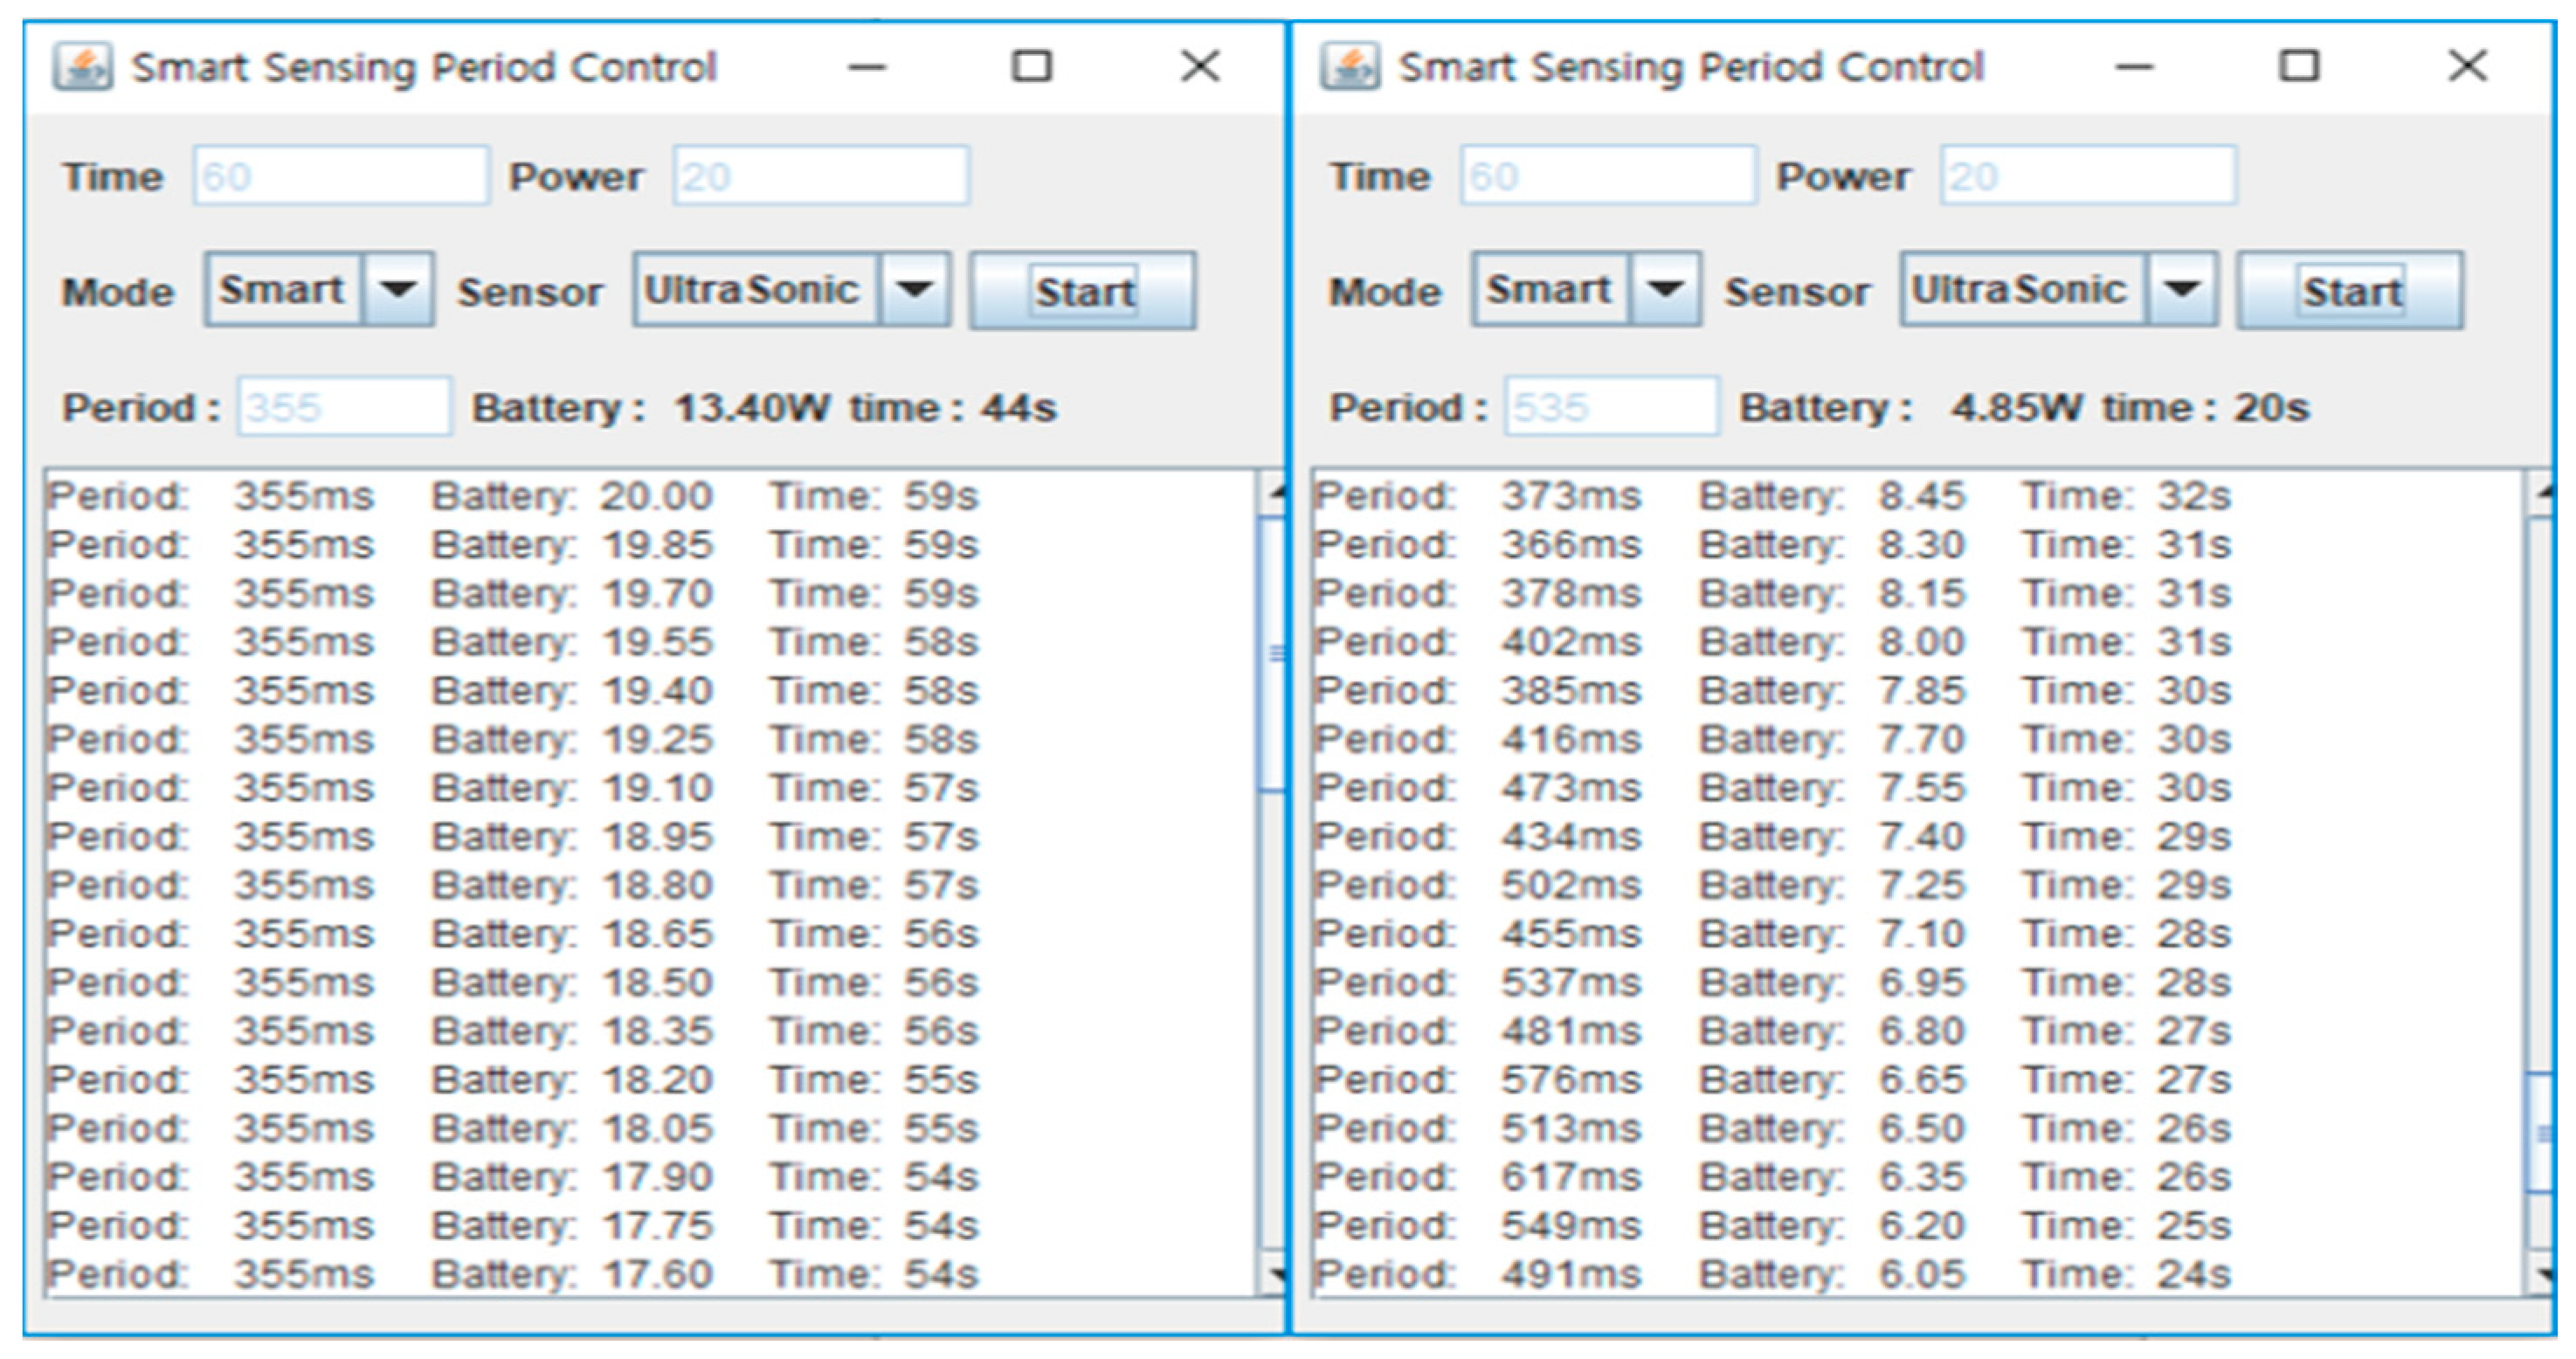The width and height of the screenshot is (2576, 1359).
Task: Click the time 20s status label
Action: coord(2206,408)
